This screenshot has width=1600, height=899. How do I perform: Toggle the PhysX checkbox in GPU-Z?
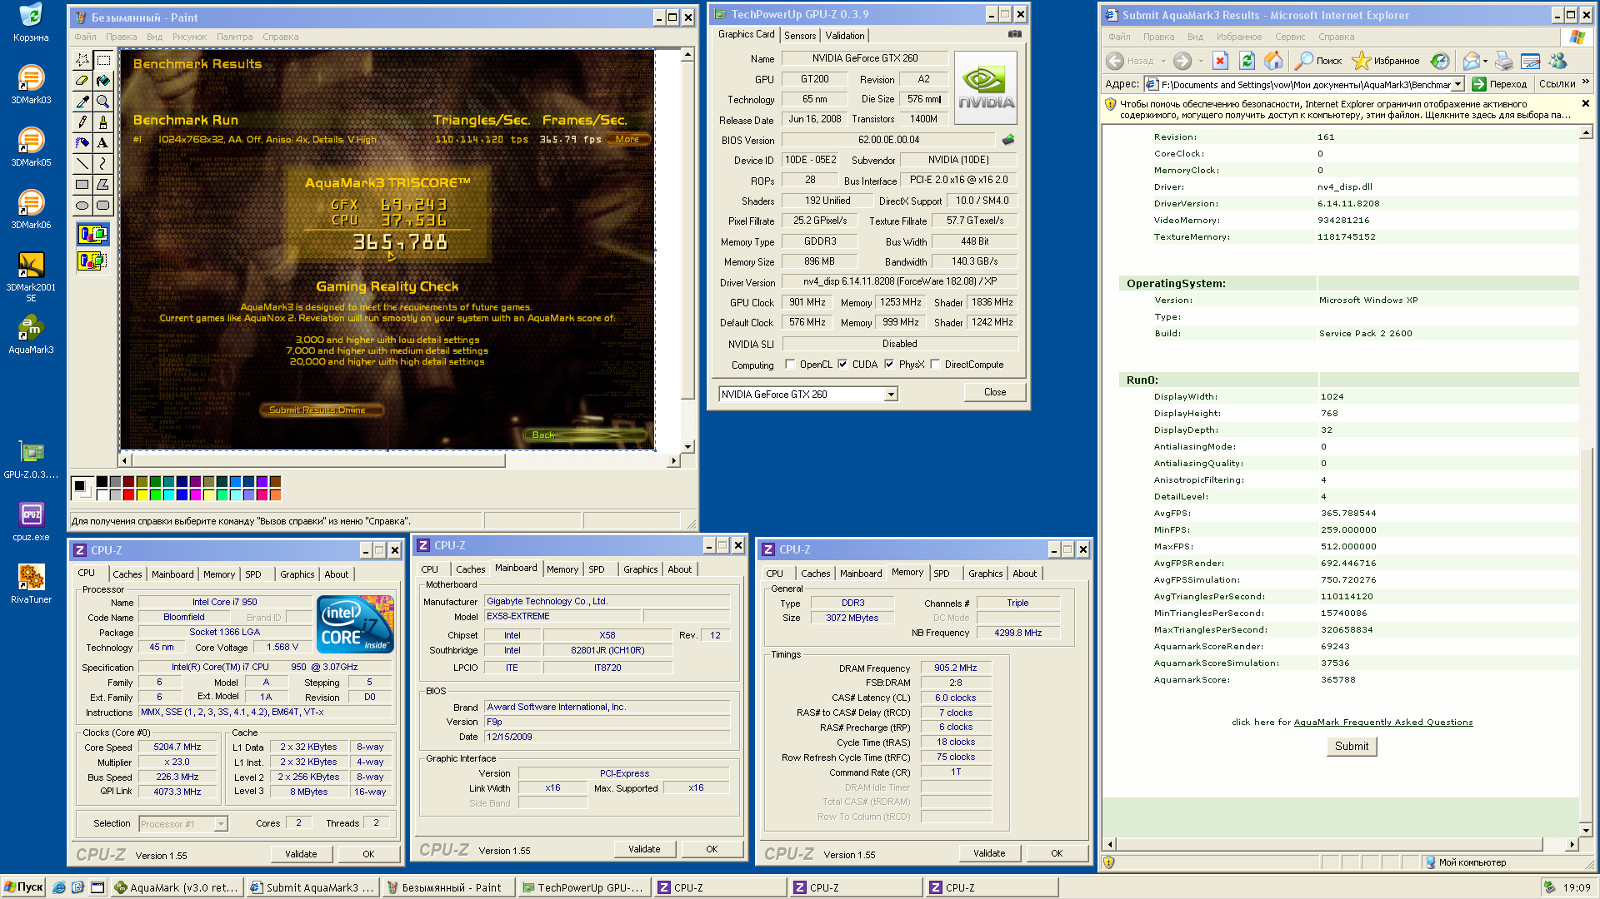click(889, 364)
